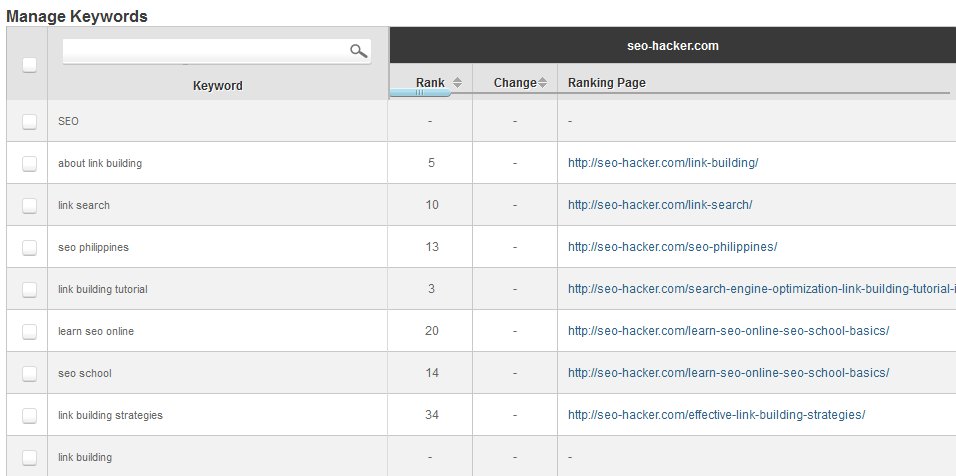Image resolution: width=956 pixels, height=476 pixels.
Task: Sort by Rank using the arrows icon
Action: [x=458, y=83]
